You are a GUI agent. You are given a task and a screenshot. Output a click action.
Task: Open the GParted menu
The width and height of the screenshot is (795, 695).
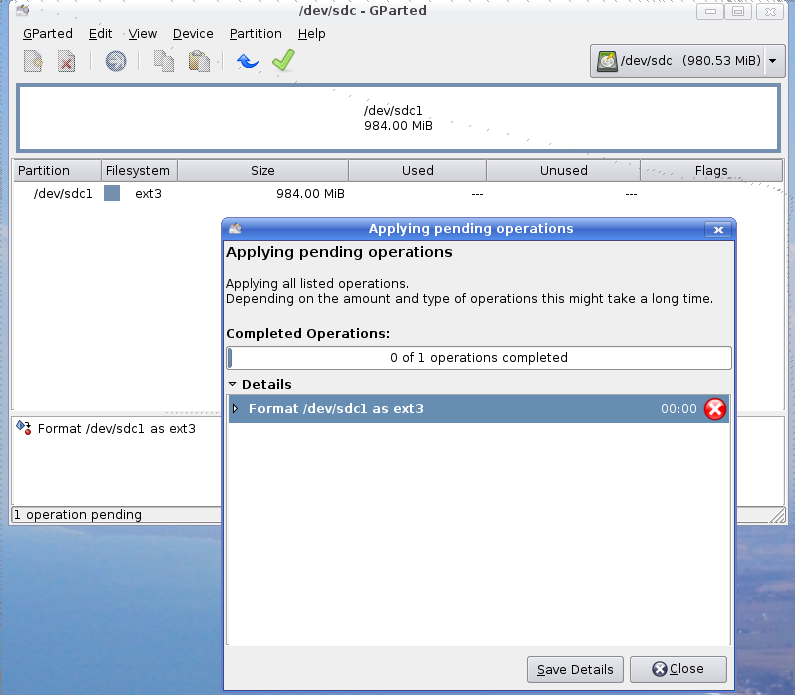point(47,33)
